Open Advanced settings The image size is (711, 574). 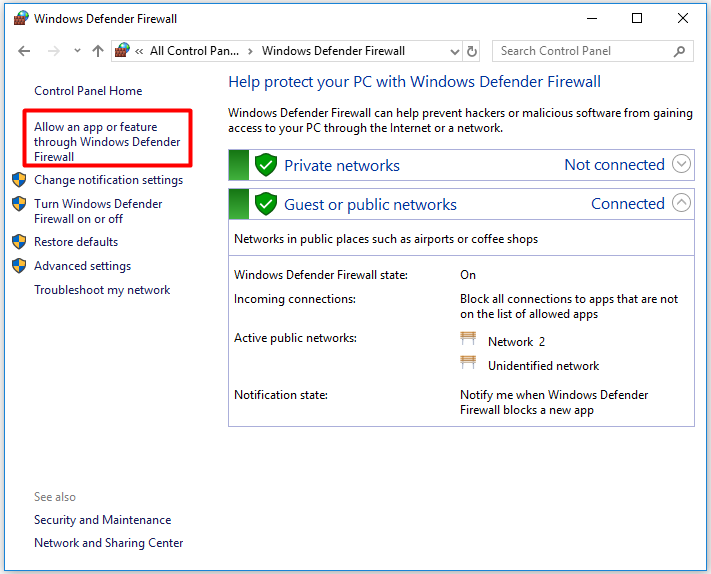pos(82,266)
